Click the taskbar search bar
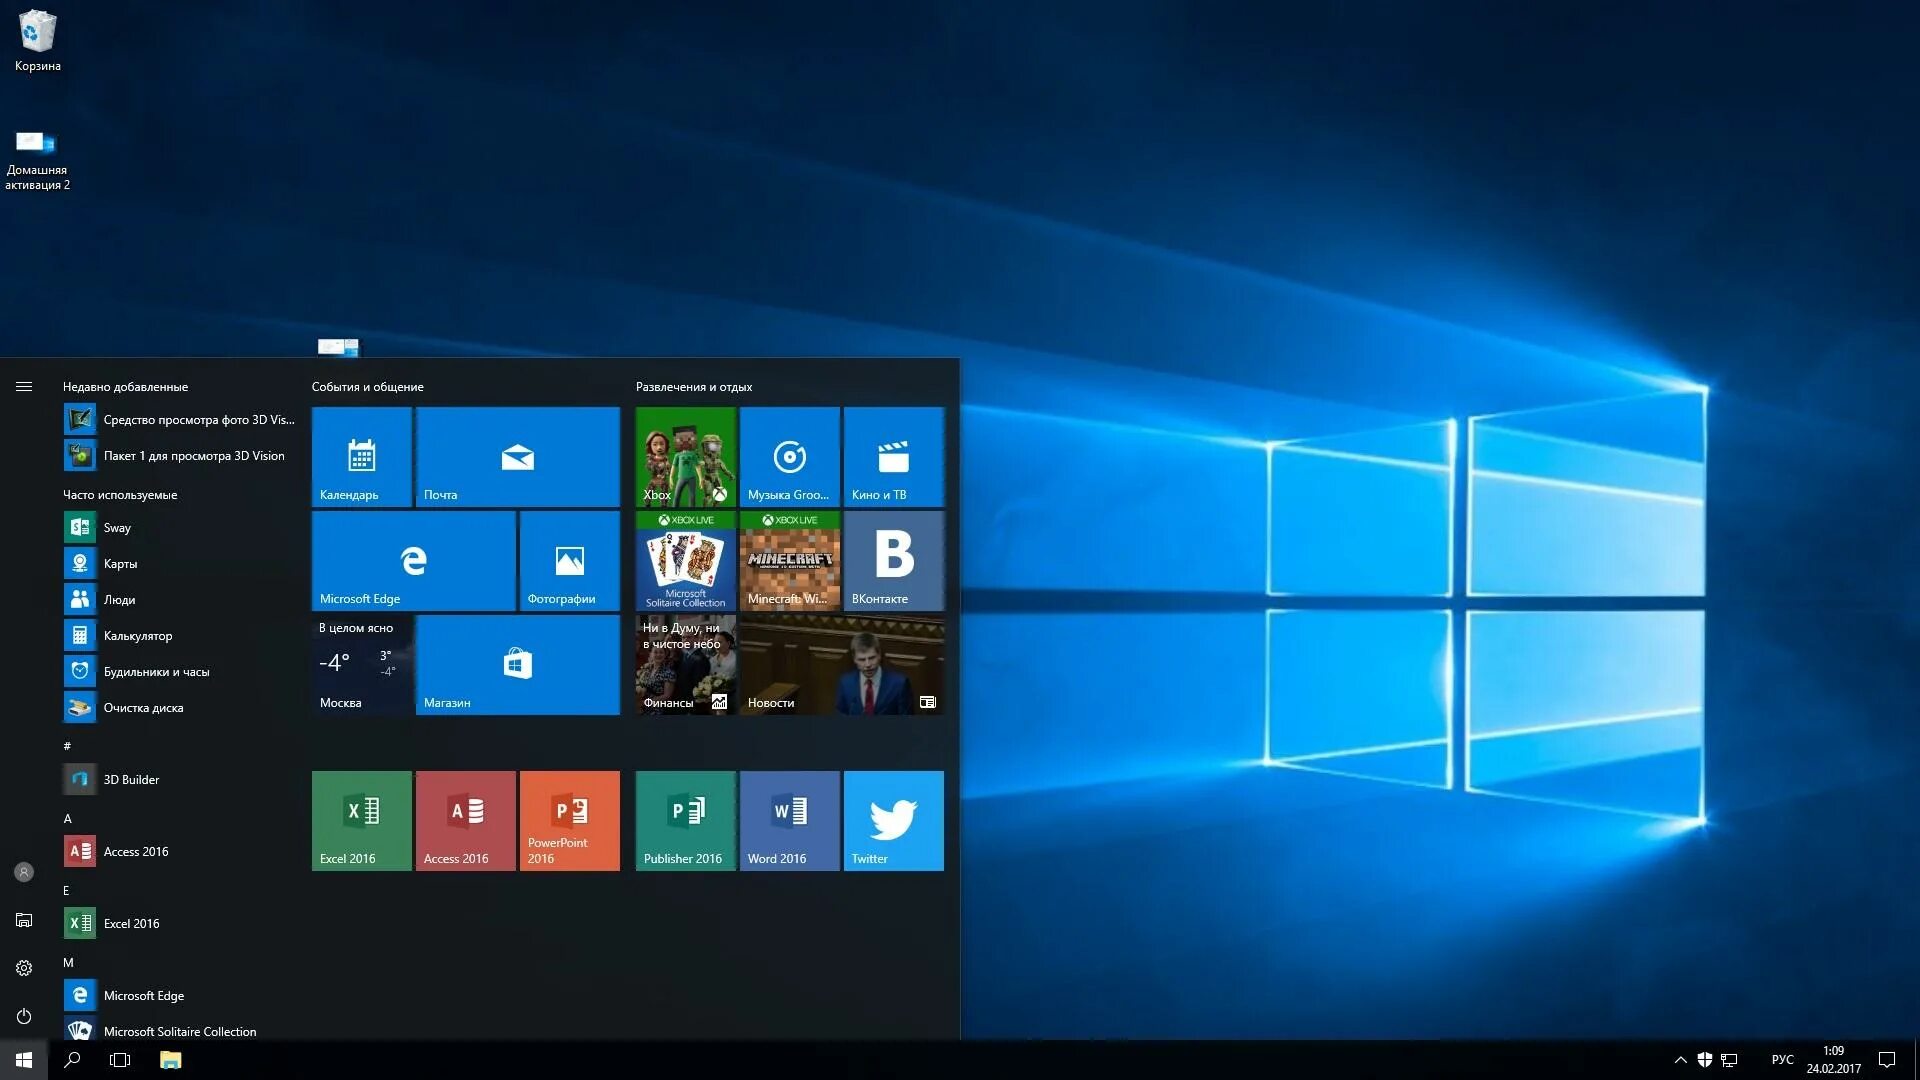Viewport: 1920px width, 1080px height. [x=71, y=1059]
